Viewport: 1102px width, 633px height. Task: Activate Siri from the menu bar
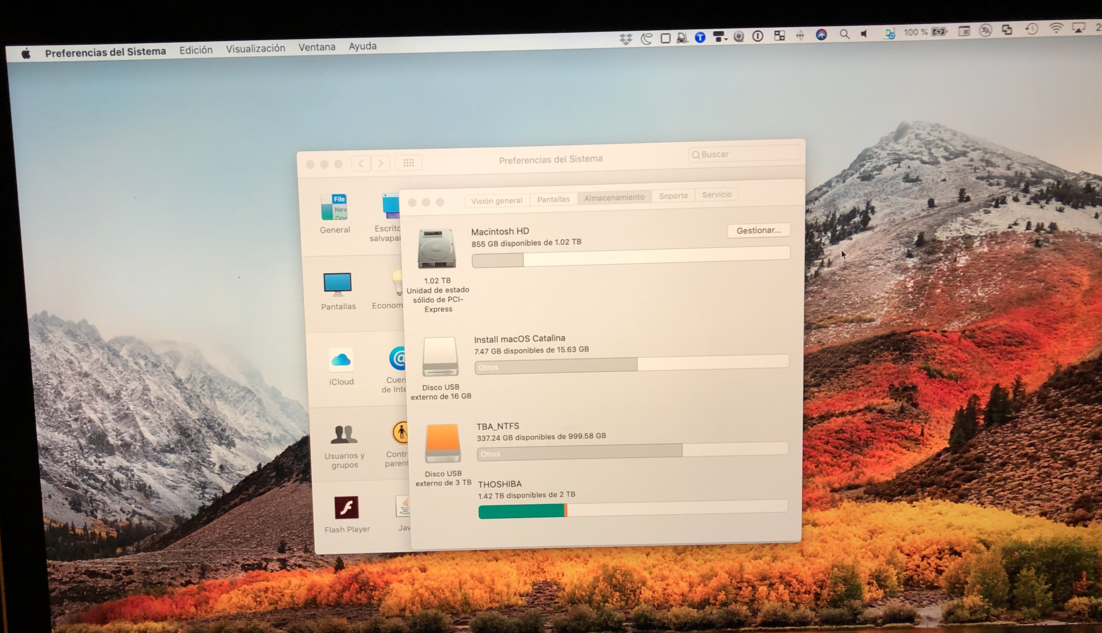(821, 34)
